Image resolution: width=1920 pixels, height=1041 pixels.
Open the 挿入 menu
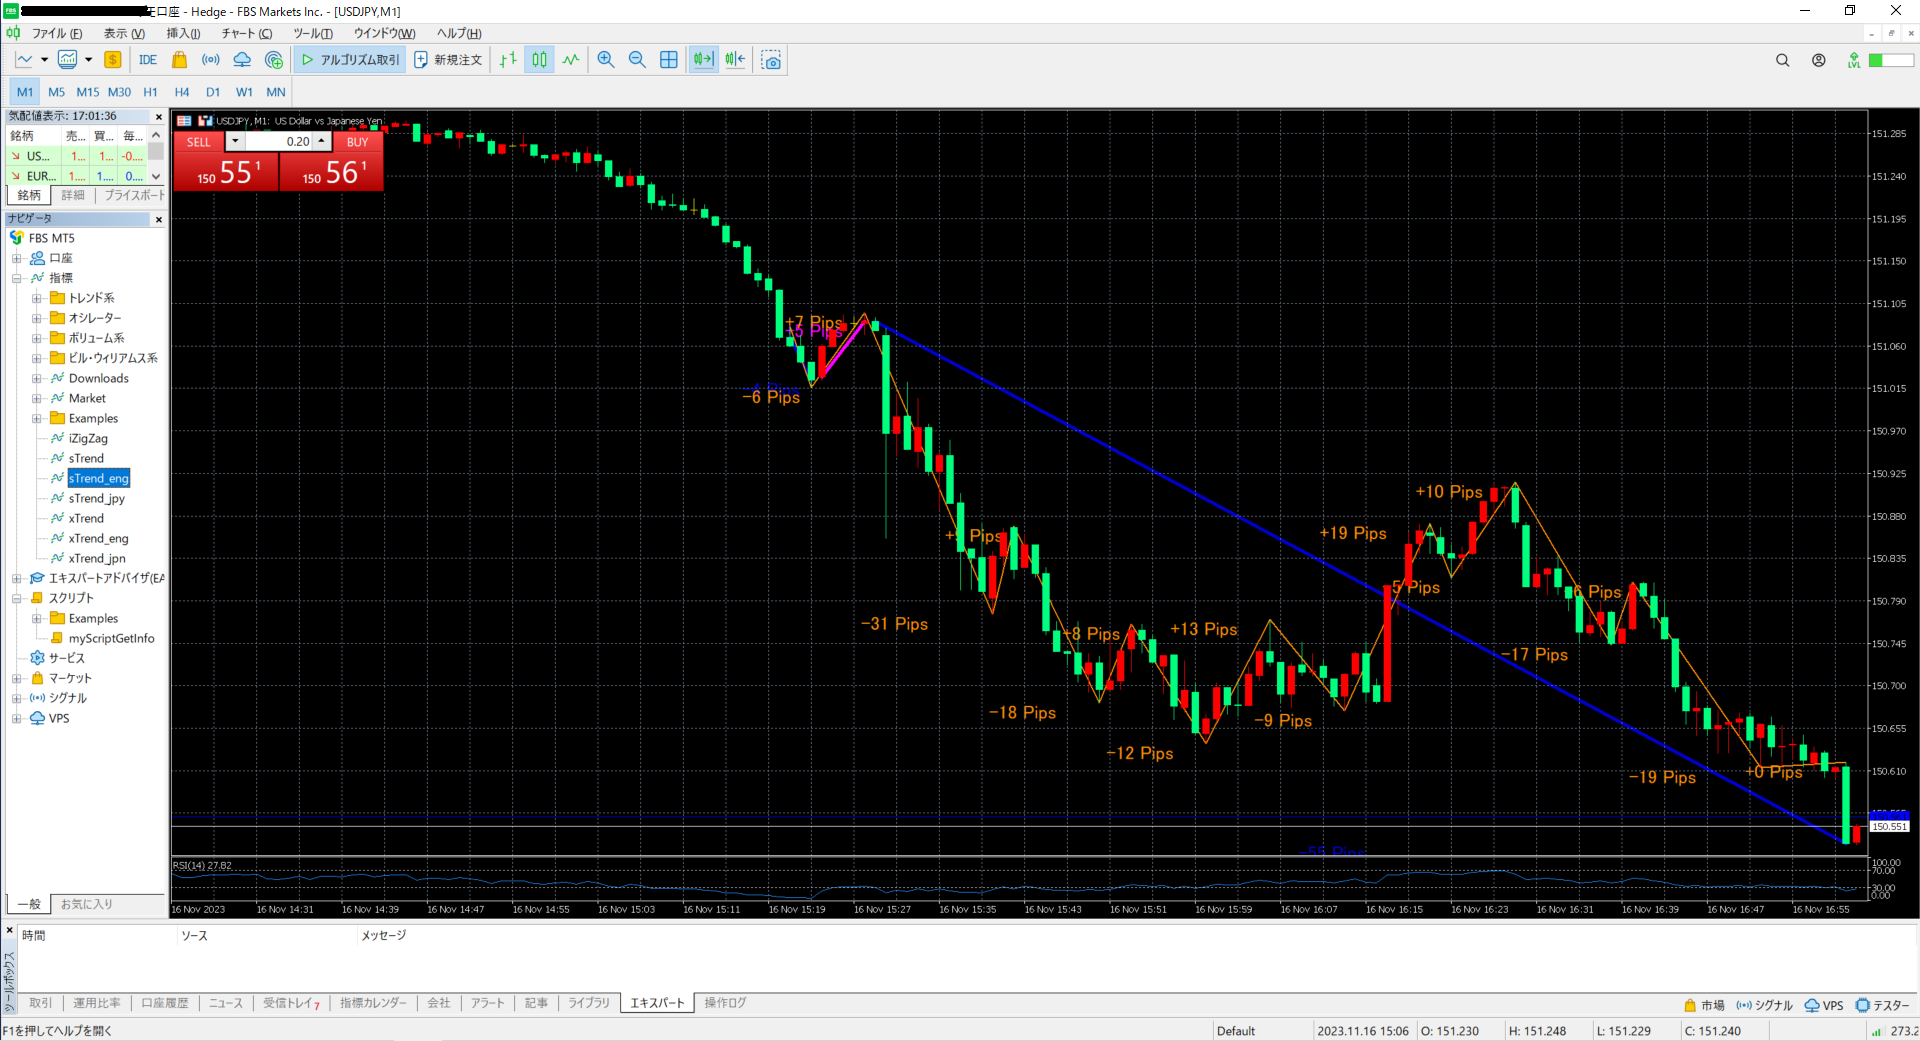(x=183, y=34)
